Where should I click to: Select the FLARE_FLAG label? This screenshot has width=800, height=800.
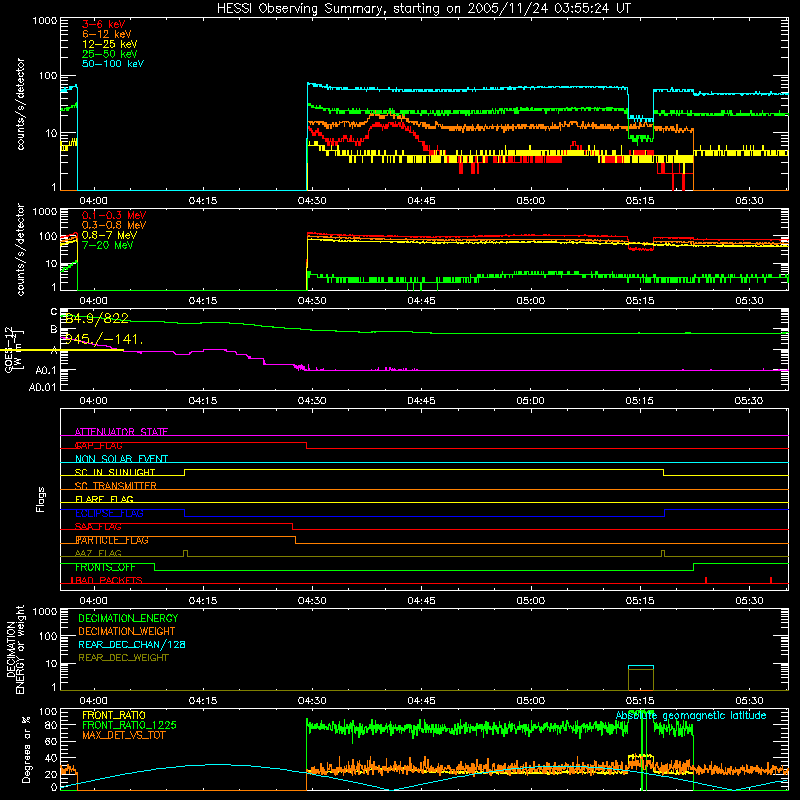point(104,499)
